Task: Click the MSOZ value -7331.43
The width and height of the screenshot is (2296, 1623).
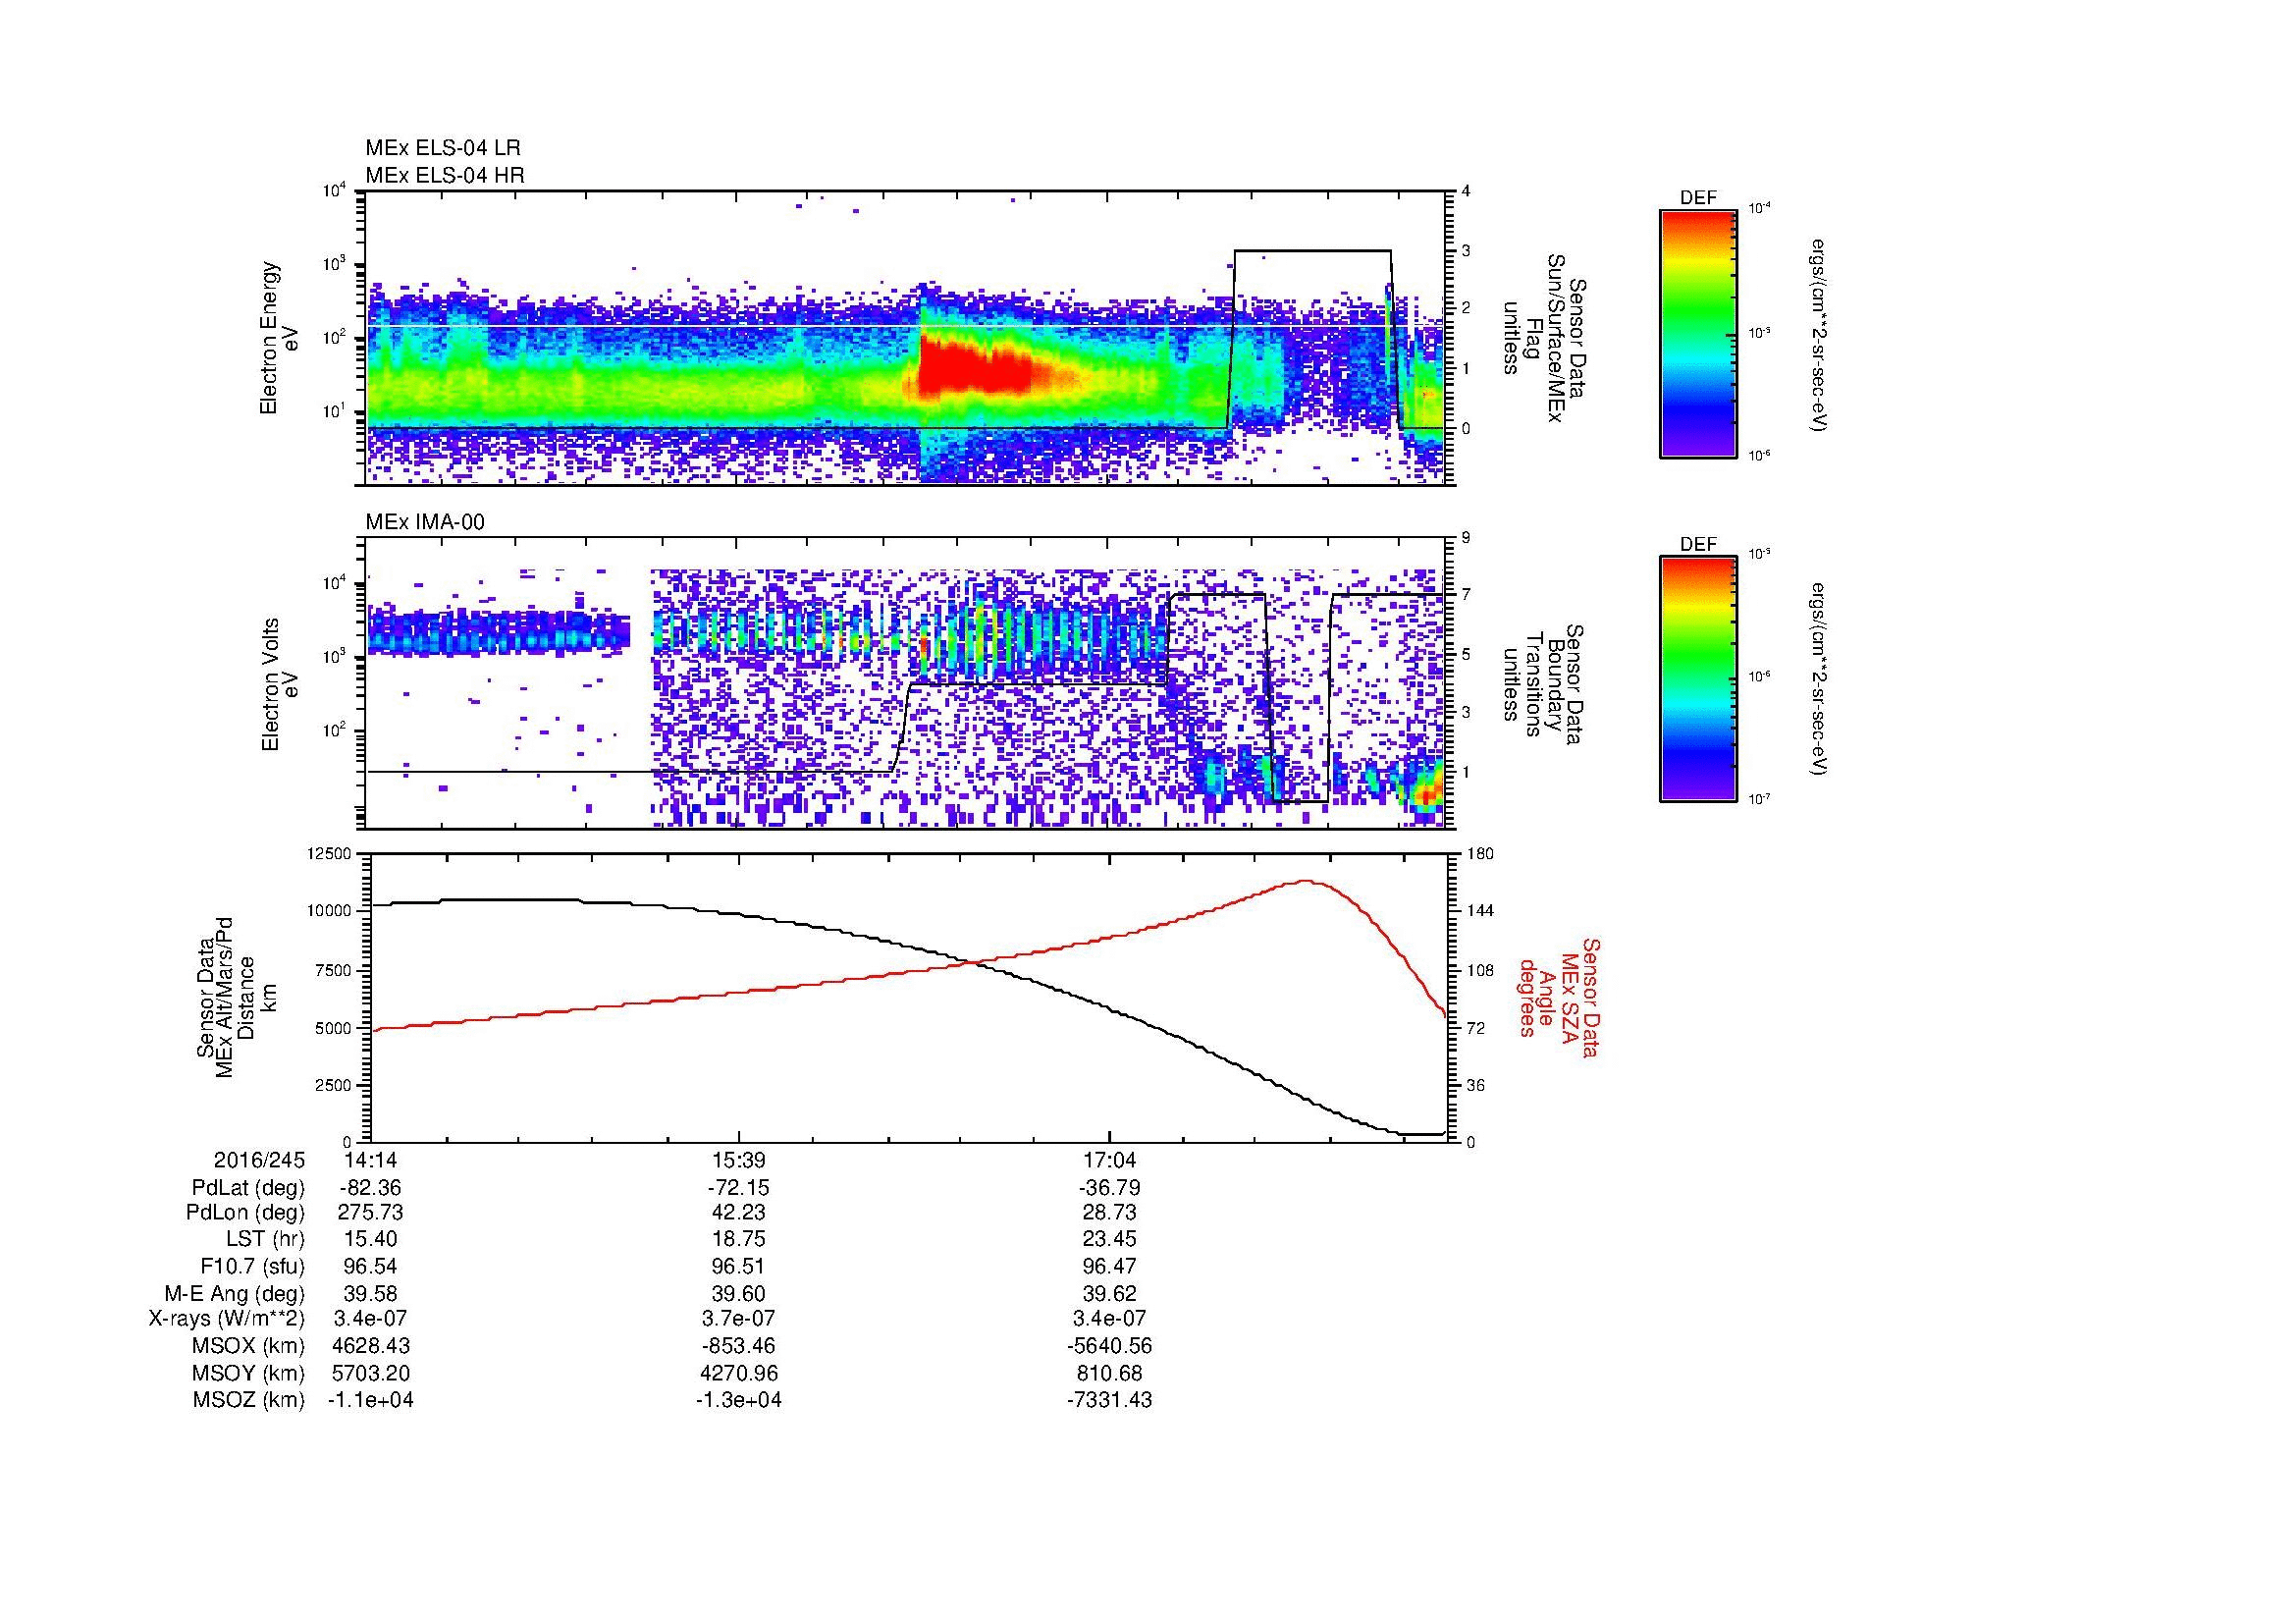Action: pyautogui.click(x=1110, y=1400)
